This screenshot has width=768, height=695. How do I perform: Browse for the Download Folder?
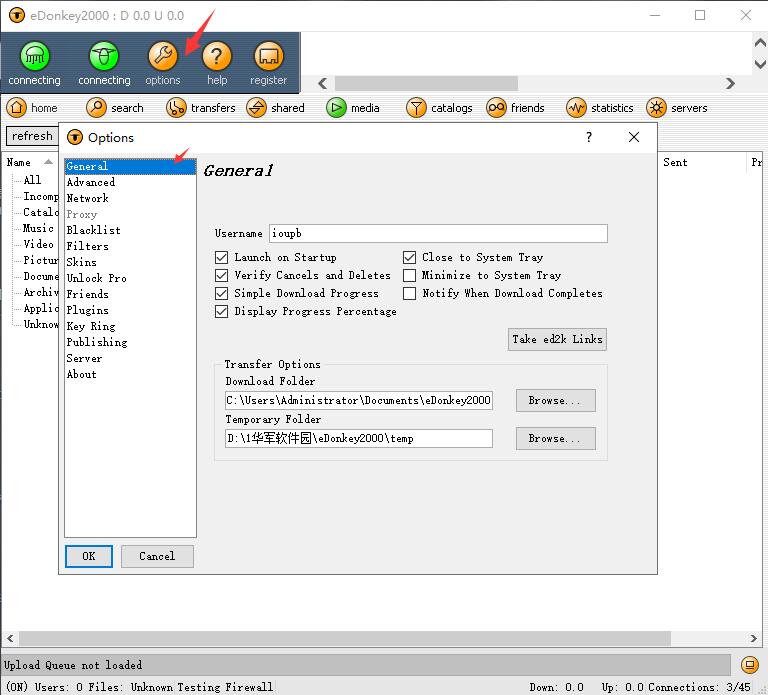(556, 401)
